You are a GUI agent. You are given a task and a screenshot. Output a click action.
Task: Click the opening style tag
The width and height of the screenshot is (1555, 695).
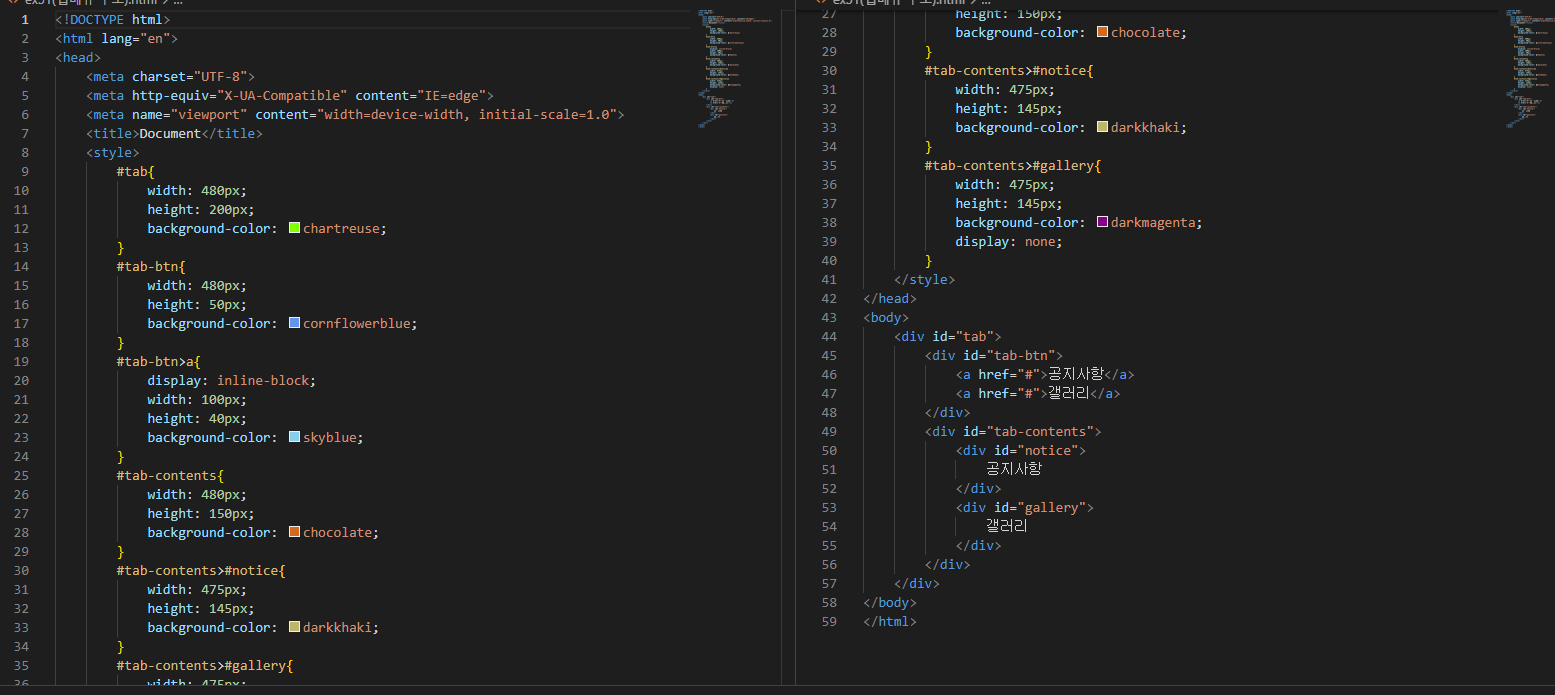click(x=113, y=152)
